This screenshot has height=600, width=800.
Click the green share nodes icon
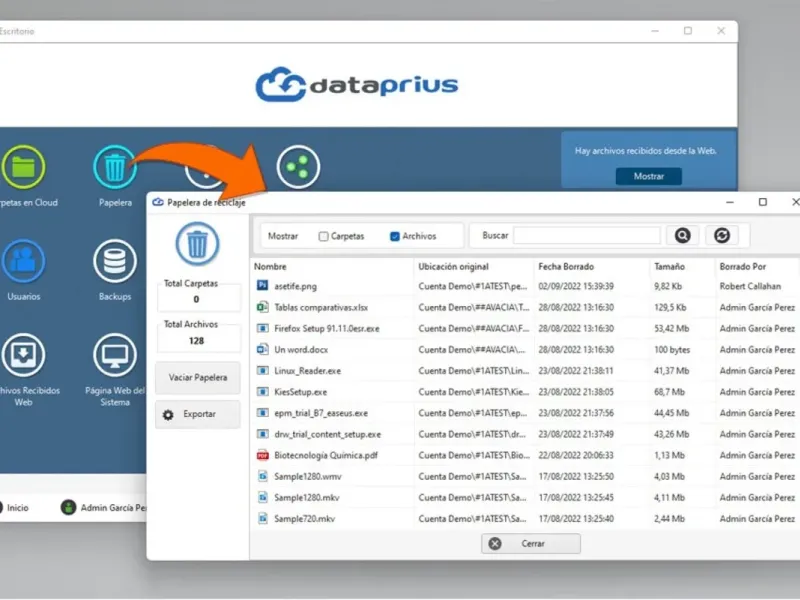[298, 167]
